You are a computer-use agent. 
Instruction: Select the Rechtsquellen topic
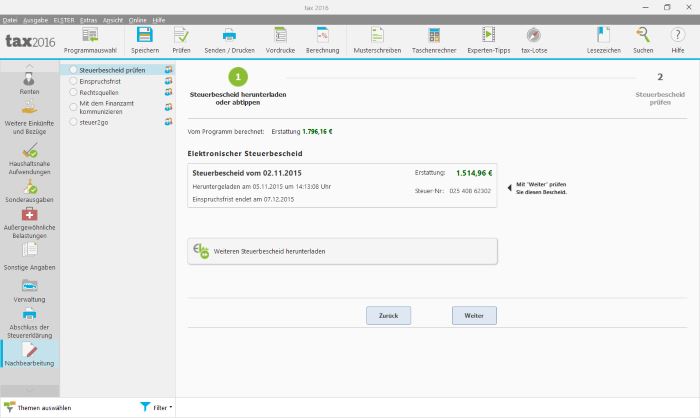point(99,92)
